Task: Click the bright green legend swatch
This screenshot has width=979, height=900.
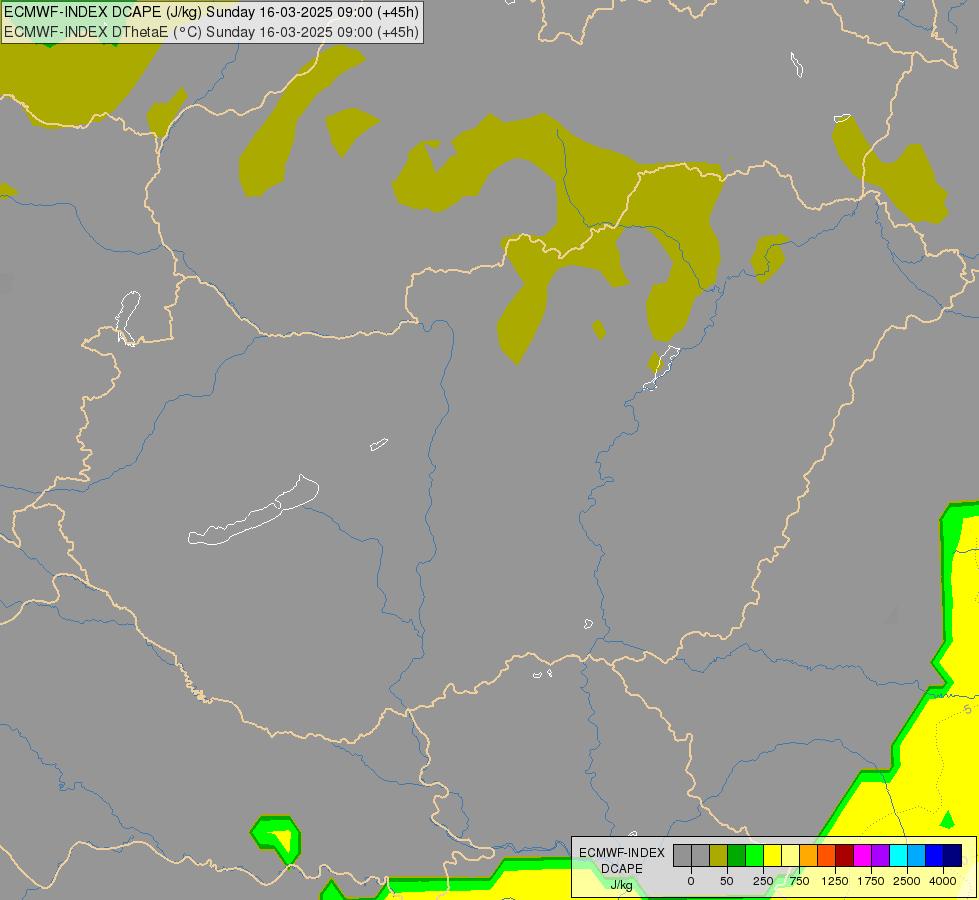Action: pyautogui.click(x=754, y=855)
